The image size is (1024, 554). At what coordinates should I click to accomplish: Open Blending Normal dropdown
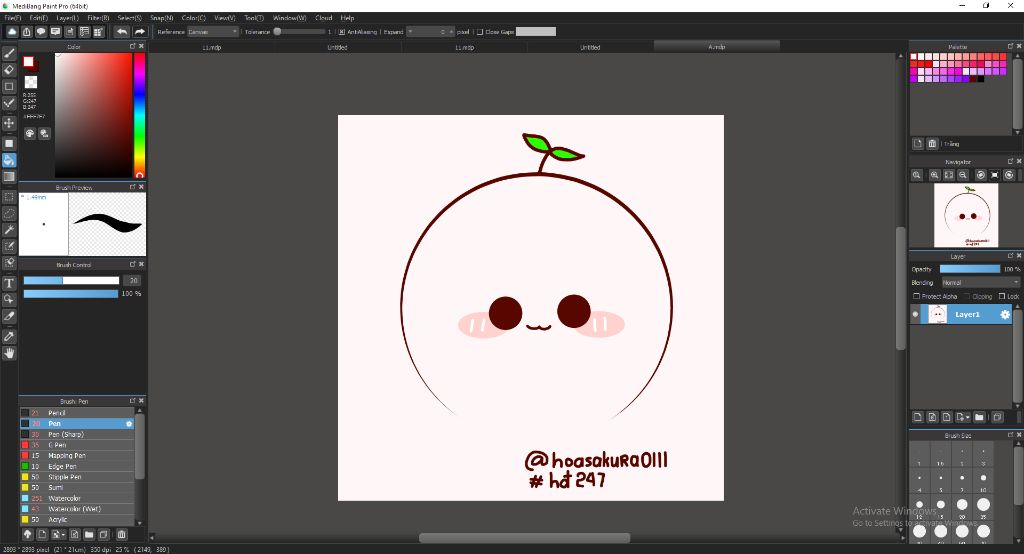(980, 282)
